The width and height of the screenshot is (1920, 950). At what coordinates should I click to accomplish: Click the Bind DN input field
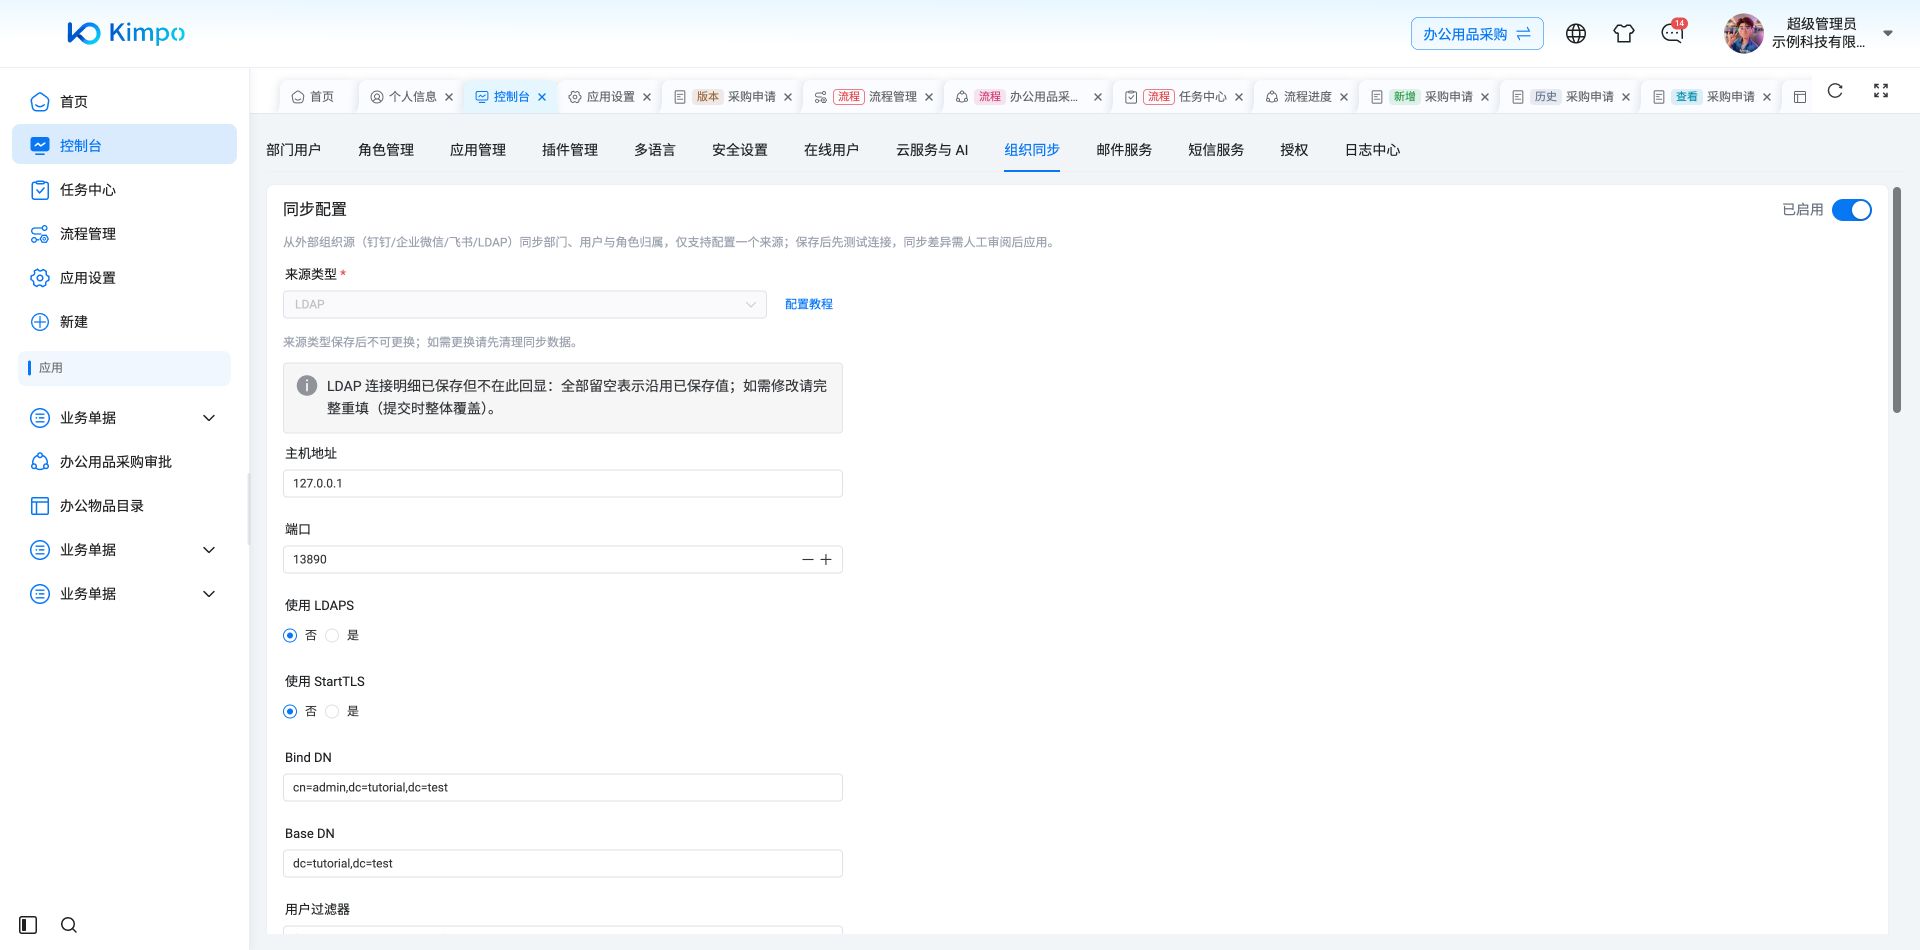click(x=562, y=787)
